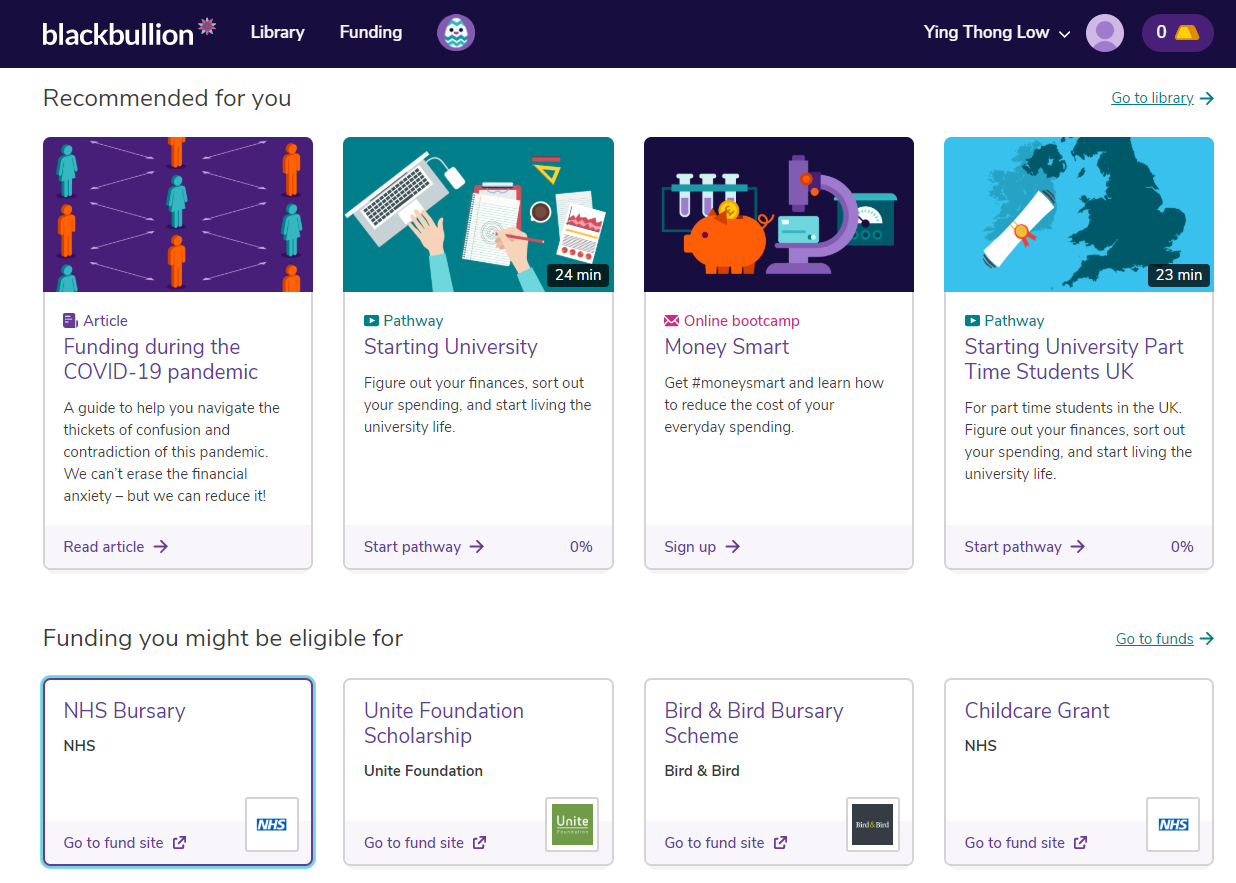Open Money Smart piggy bank thumbnail
The image size is (1236, 883).
tap(779, 215)
